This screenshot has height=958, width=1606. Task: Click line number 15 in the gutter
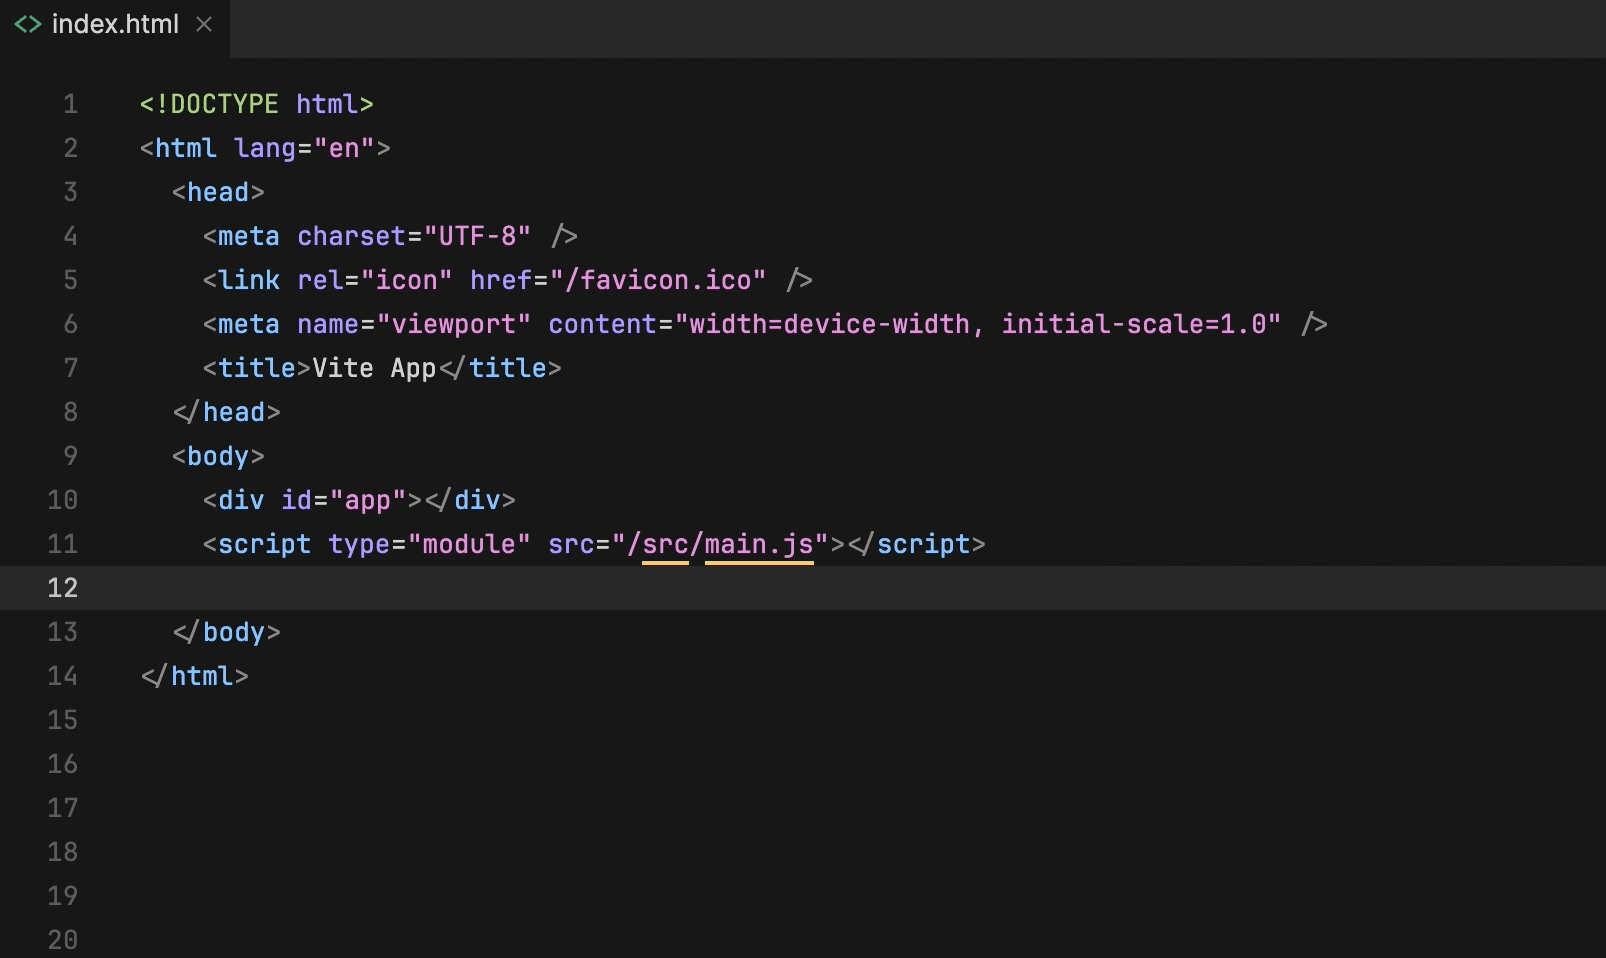point(62,720)
